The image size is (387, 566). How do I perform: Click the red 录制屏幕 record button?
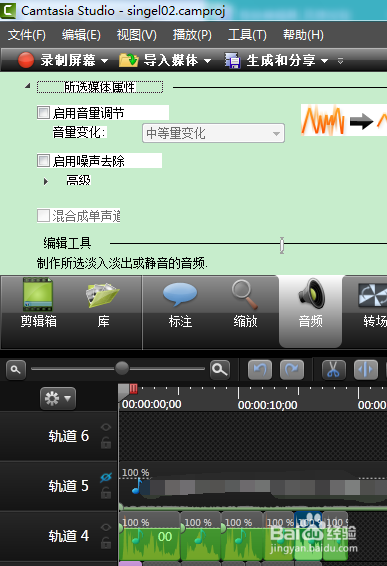[26, 60]
